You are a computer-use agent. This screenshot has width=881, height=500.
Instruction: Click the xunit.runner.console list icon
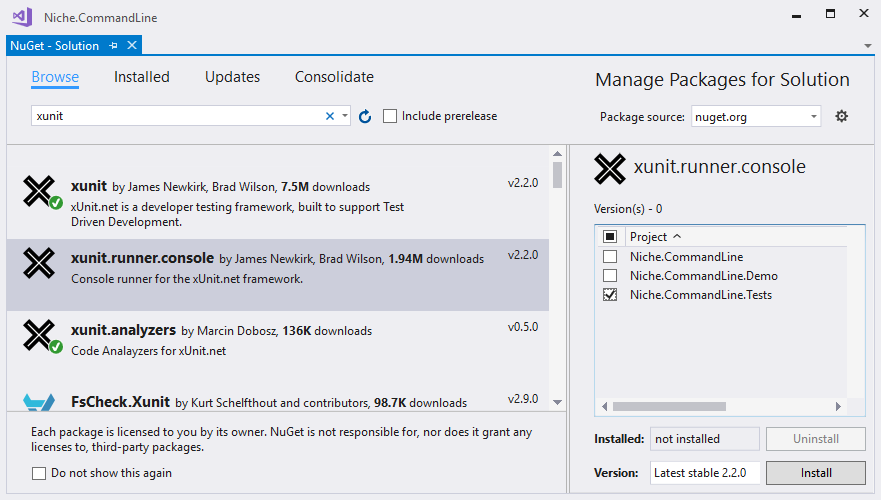coord(39,263)
